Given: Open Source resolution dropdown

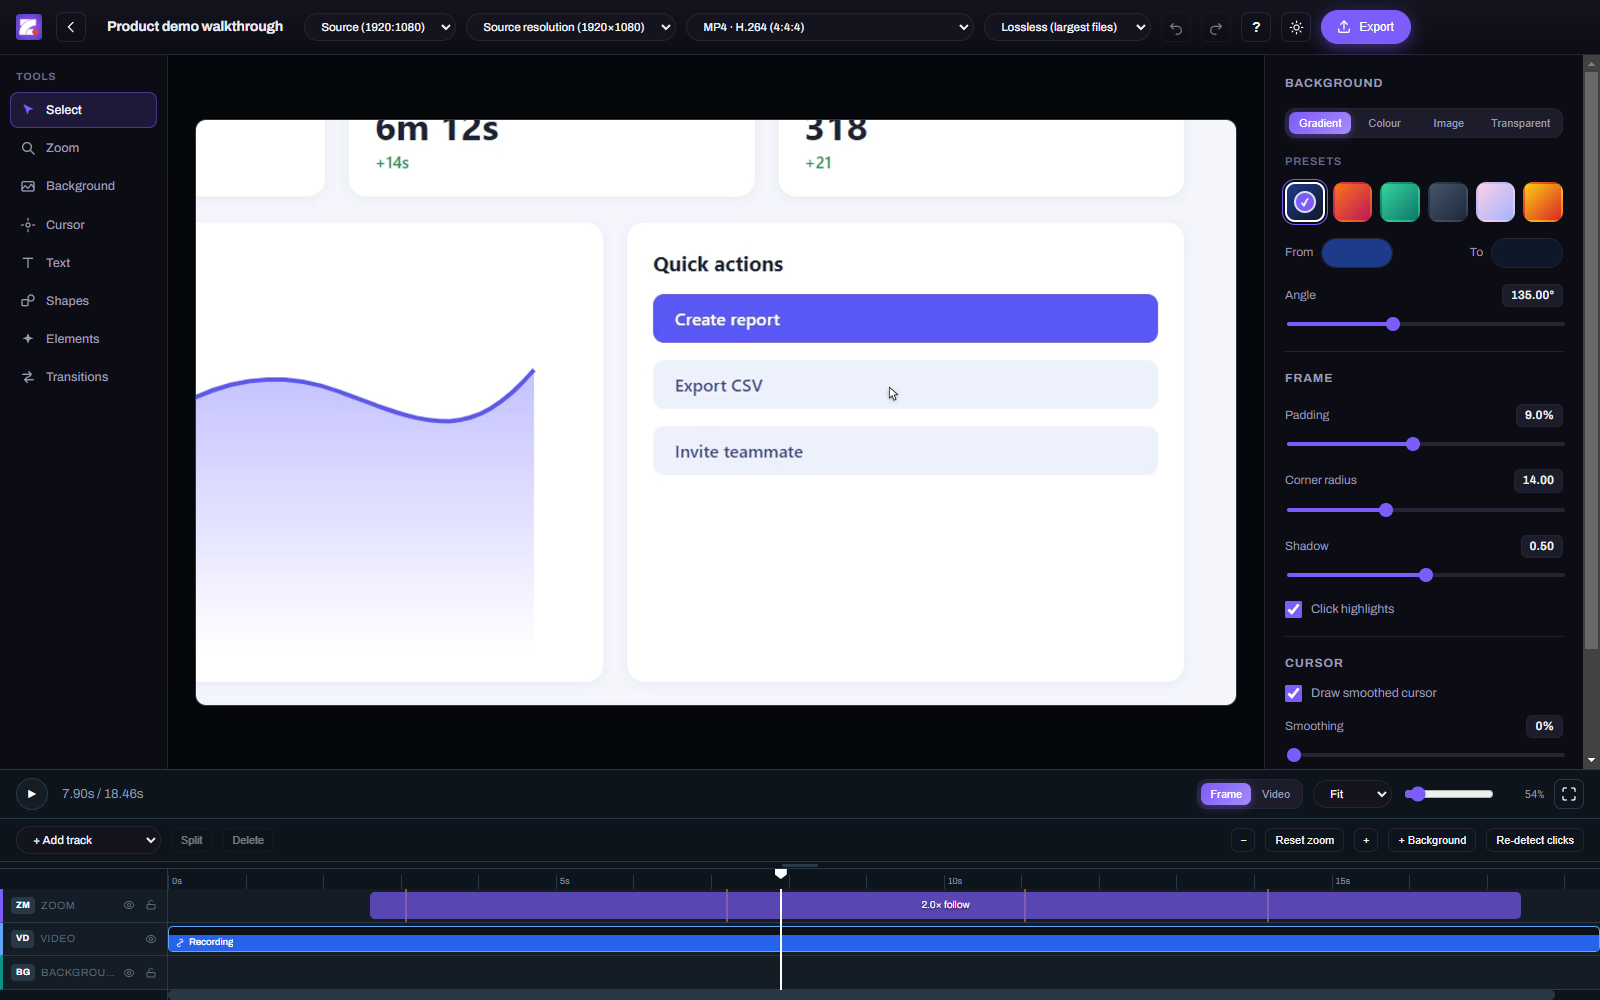Looking at the screenshot, I should point(570,27).
